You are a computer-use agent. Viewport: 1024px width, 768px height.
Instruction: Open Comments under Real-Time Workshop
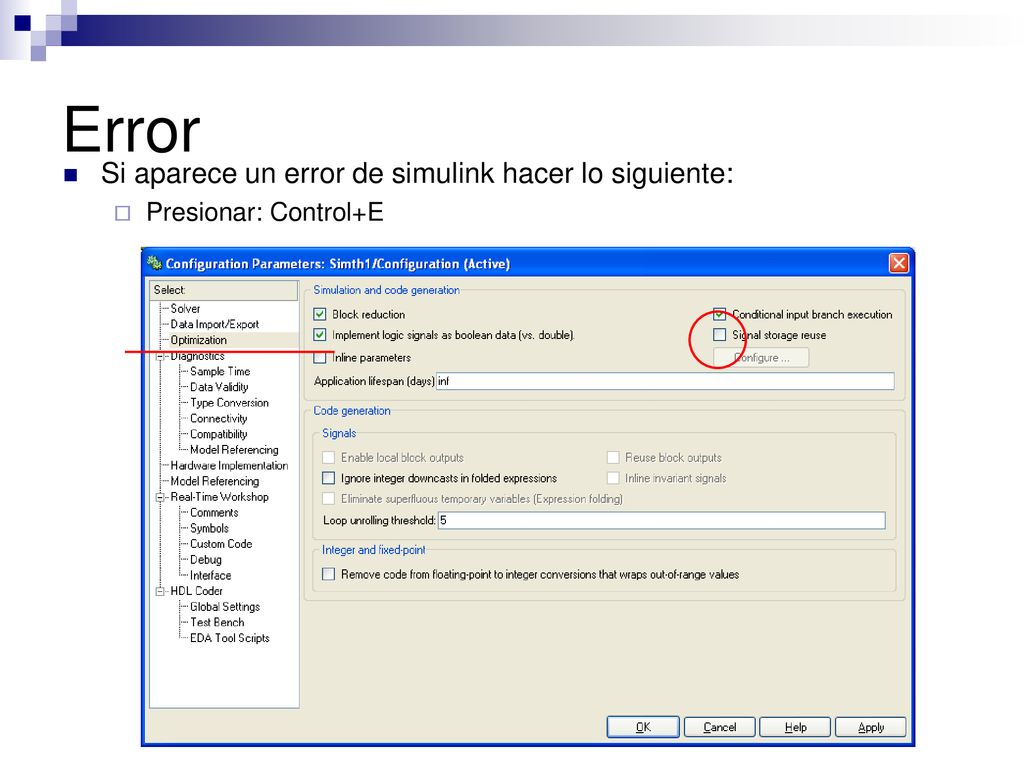tap(214, 513)
